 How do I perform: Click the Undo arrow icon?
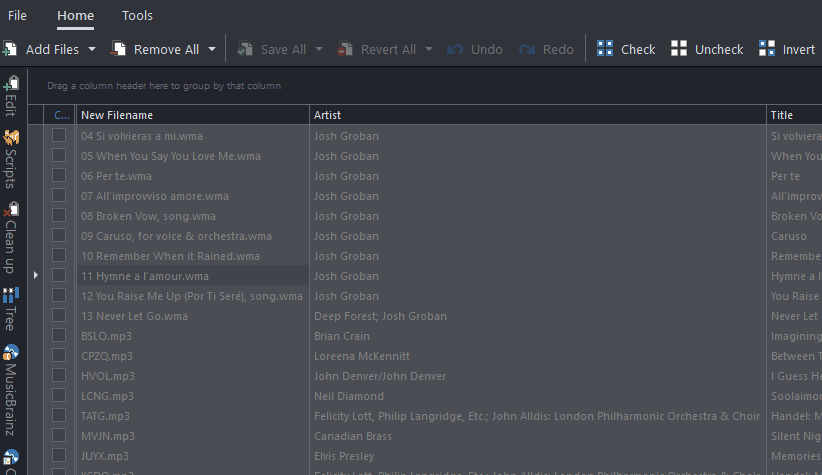coord(455,49)
